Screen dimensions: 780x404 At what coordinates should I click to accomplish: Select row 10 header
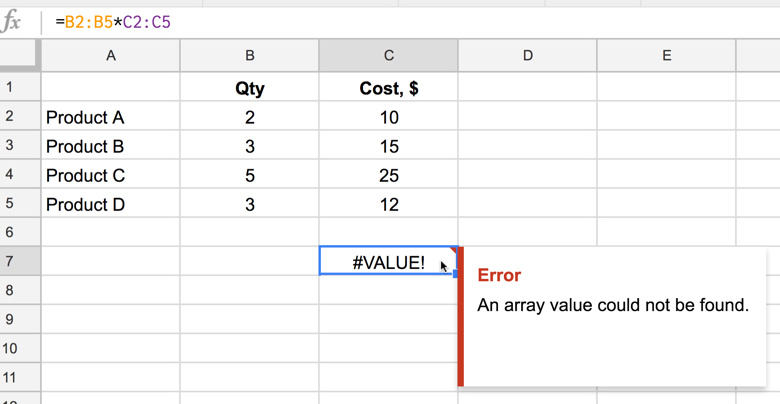coord(10,349)
